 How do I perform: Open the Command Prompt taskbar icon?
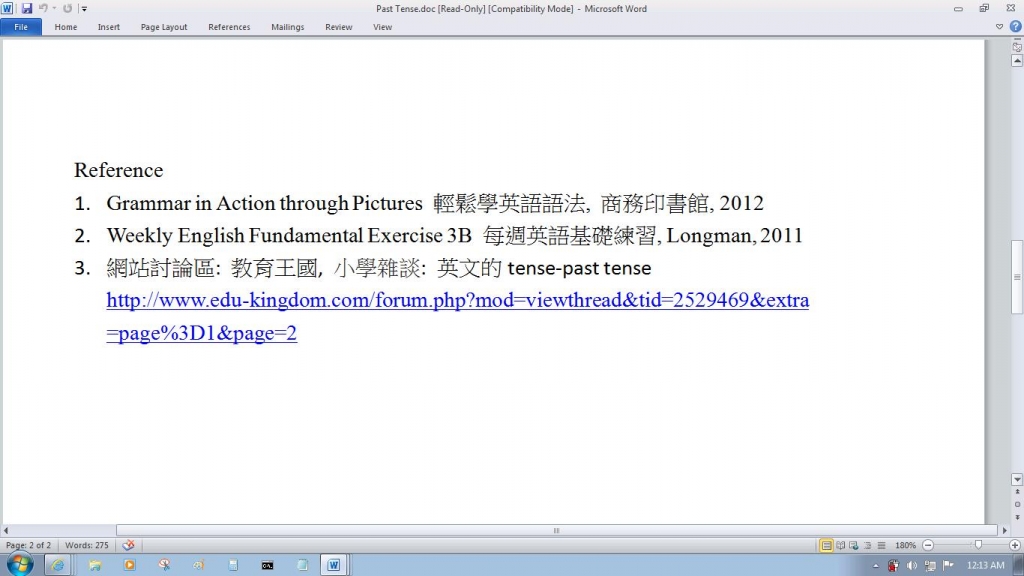click(267, 565)
